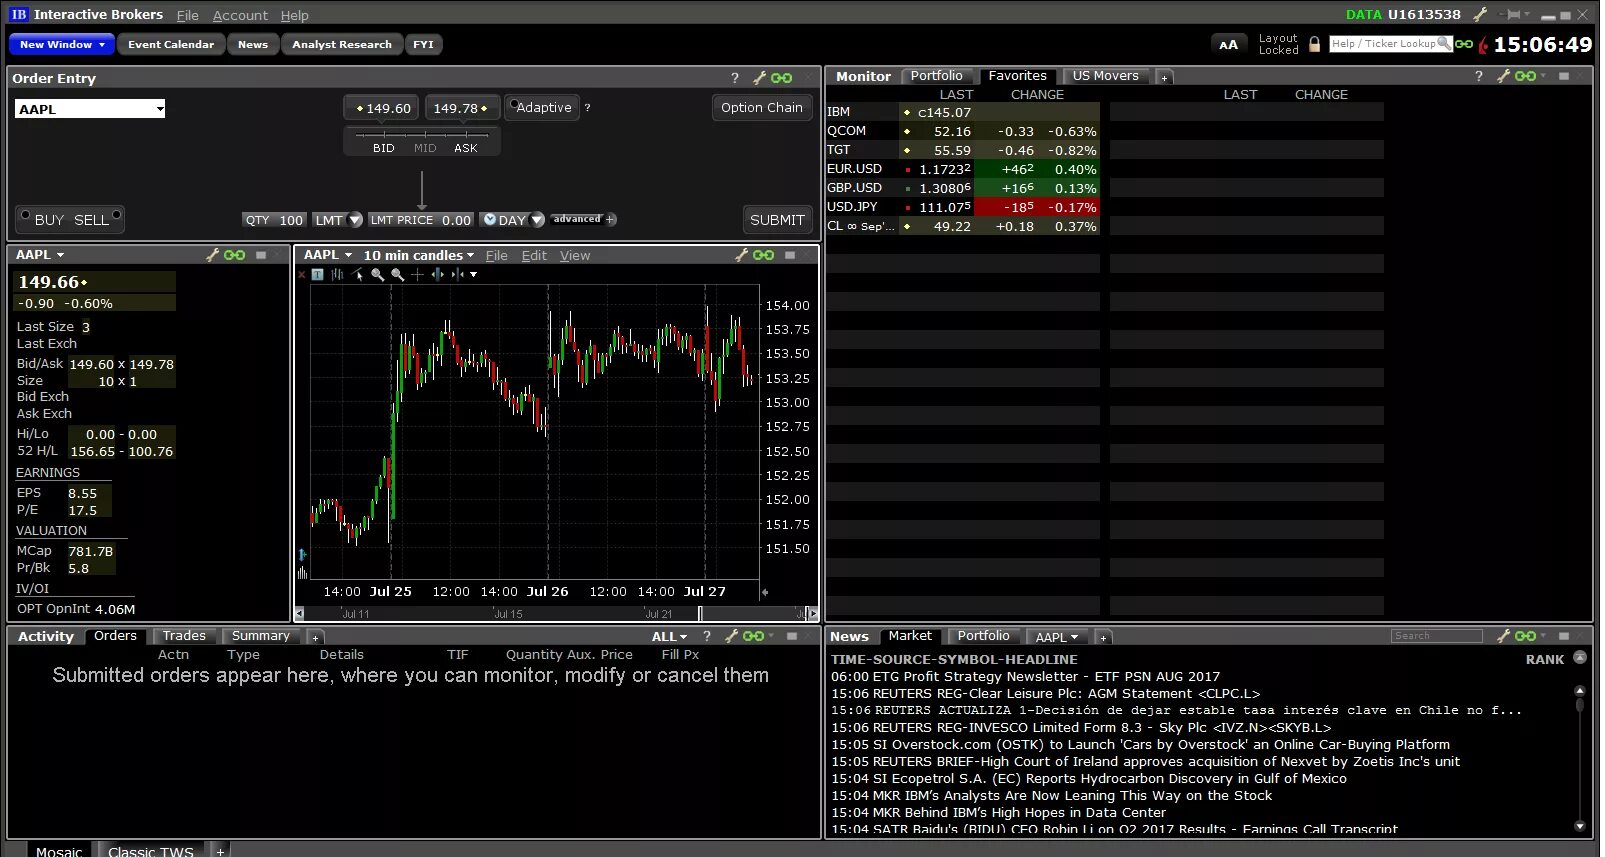The height and width of the screenshot is (857, 1605).
Task: Select the SELL radio button
Action: pyautogui.click(x=117, y=214)
